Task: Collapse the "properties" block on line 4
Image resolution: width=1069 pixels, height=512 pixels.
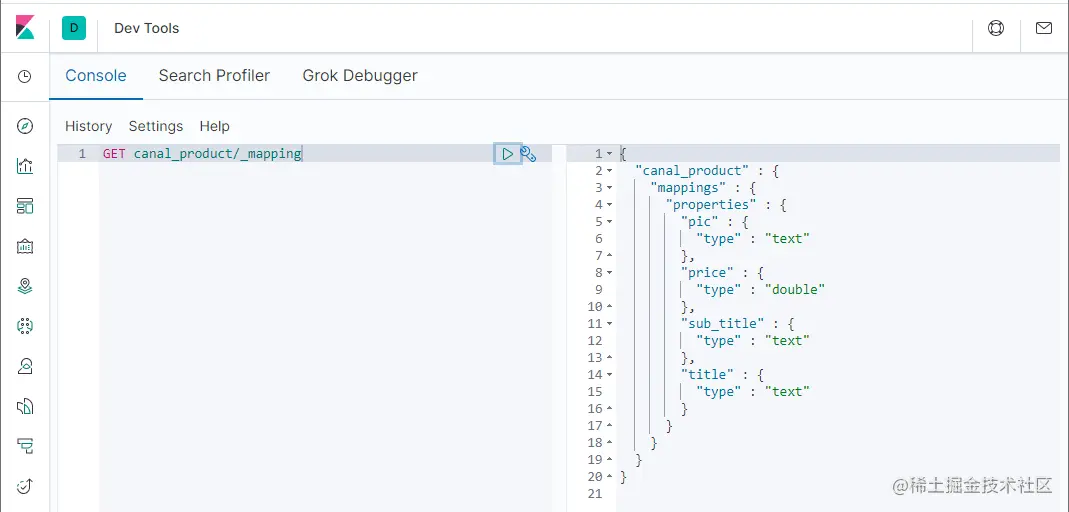Action: 609,205
